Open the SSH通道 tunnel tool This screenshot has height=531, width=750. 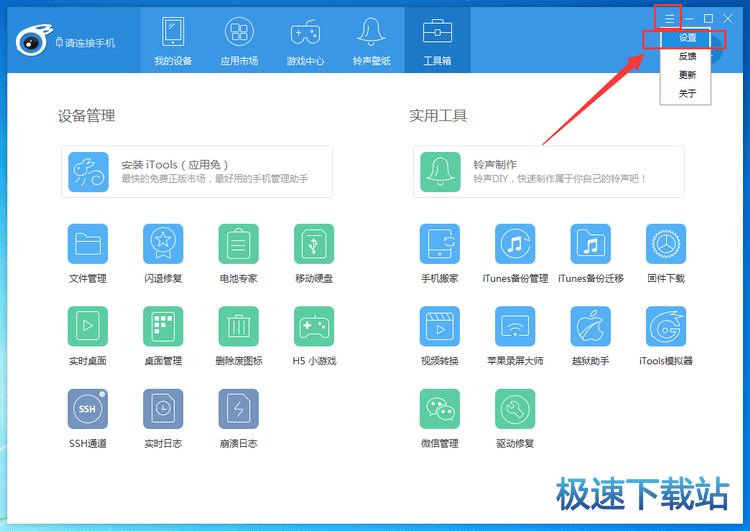(88, 409)
